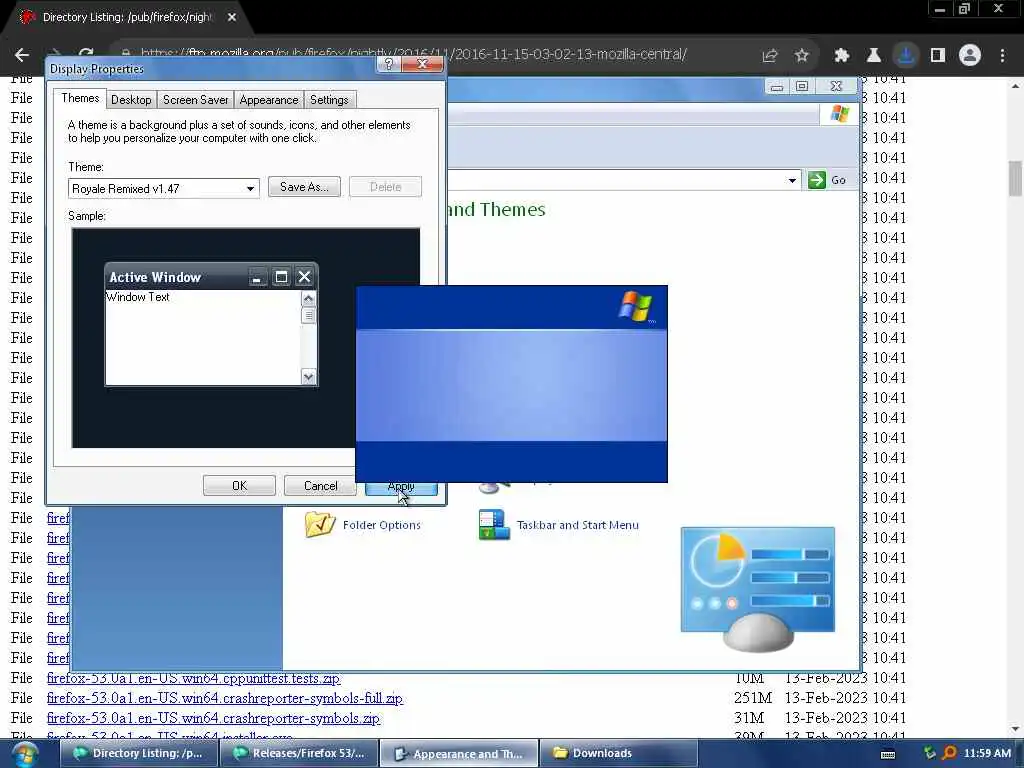This screenshot has width=1024, height=768.
Task: Click the 31M file size text
Action: click(748, 718)
